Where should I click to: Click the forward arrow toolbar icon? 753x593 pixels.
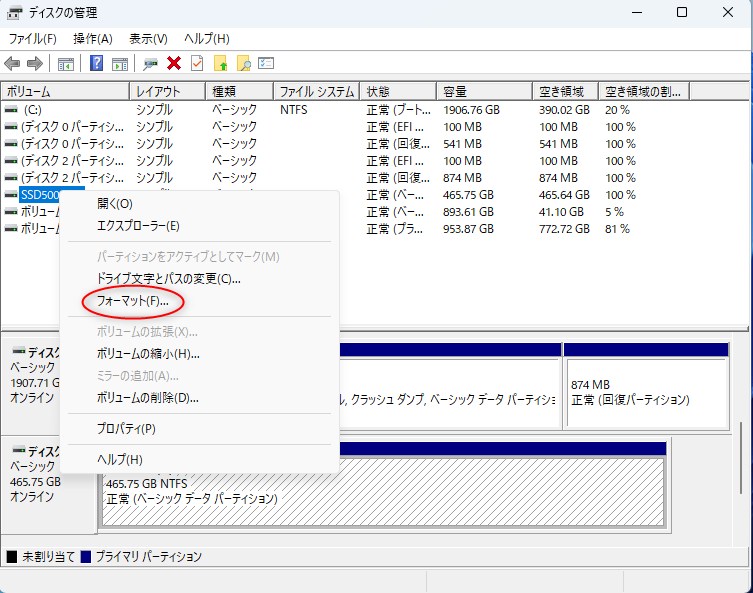34,64
